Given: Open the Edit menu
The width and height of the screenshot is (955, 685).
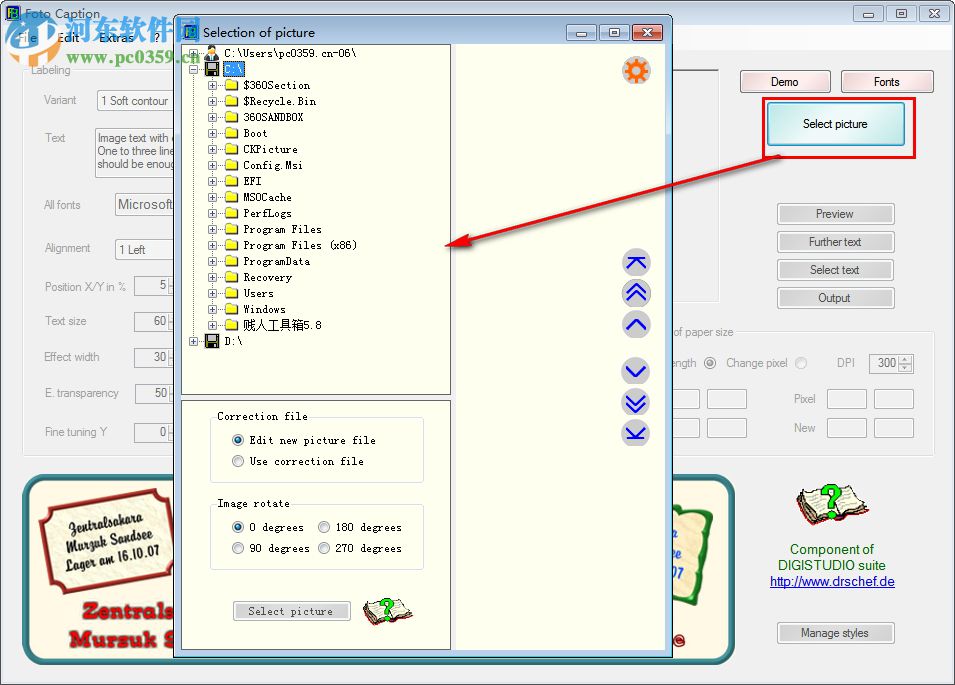Looking at the screenshot, I should [x=68, y=38].
